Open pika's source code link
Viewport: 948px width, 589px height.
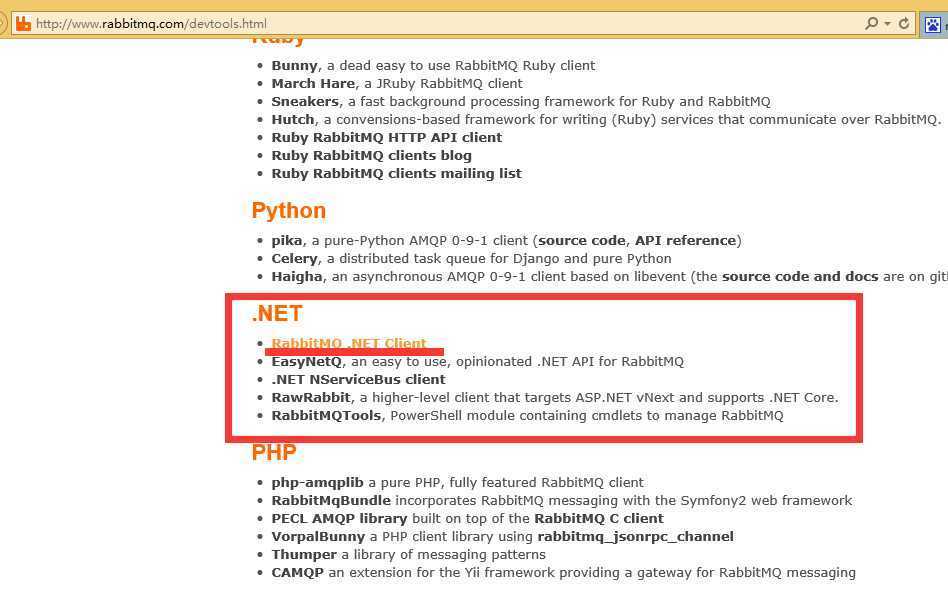pos(582,241)
